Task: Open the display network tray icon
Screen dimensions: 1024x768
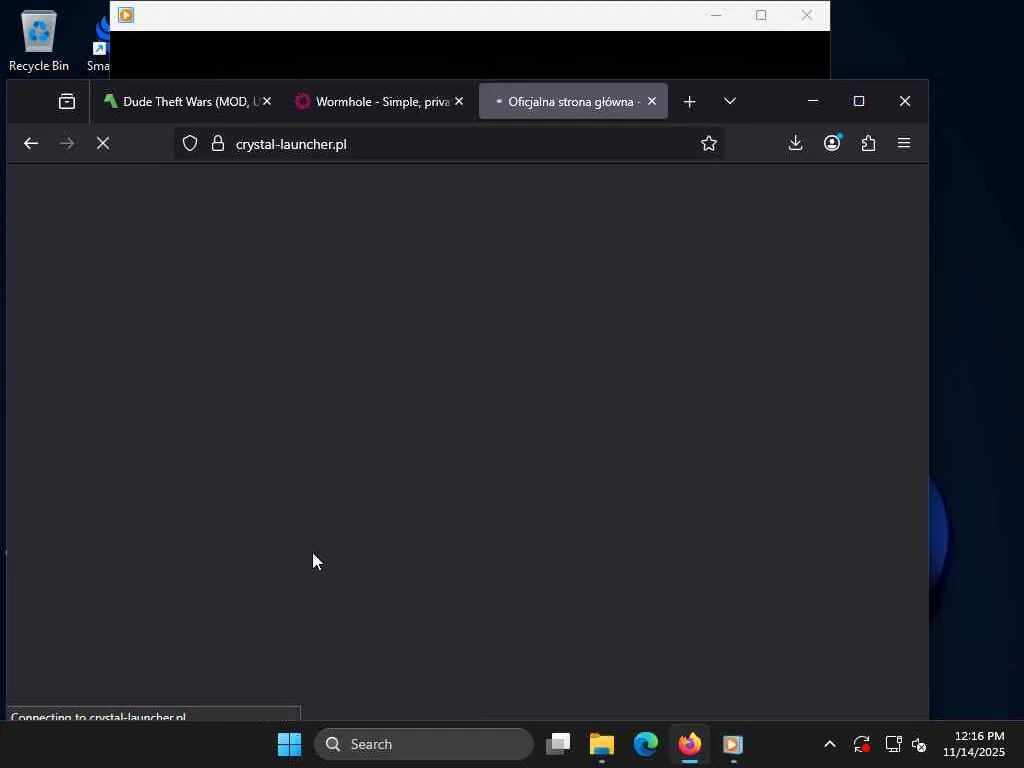Action: (x=893, y=744)
